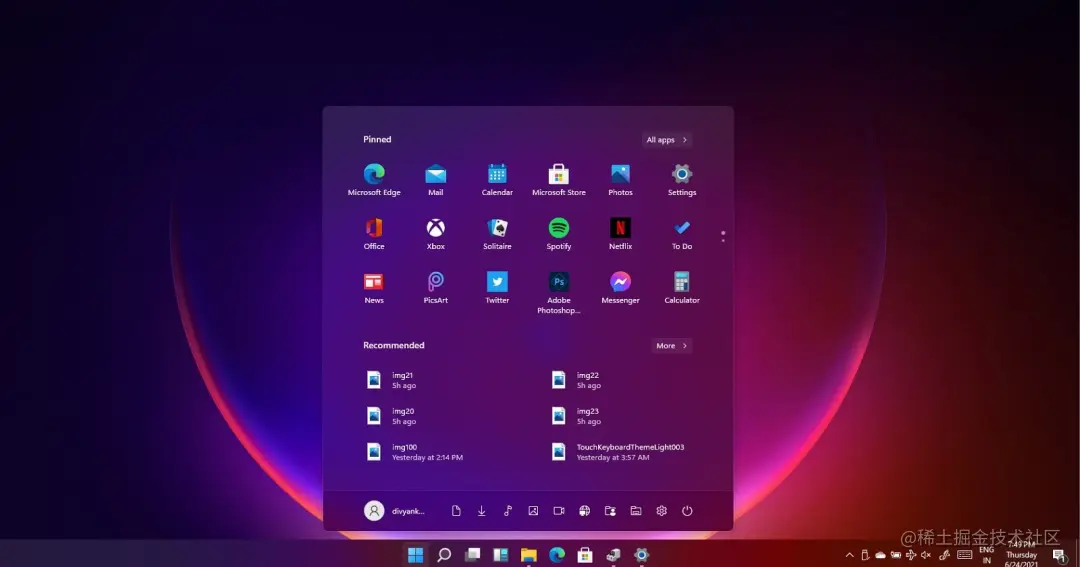
Task: Click the Windows Start button on taskbar
Action: point(415,555)
